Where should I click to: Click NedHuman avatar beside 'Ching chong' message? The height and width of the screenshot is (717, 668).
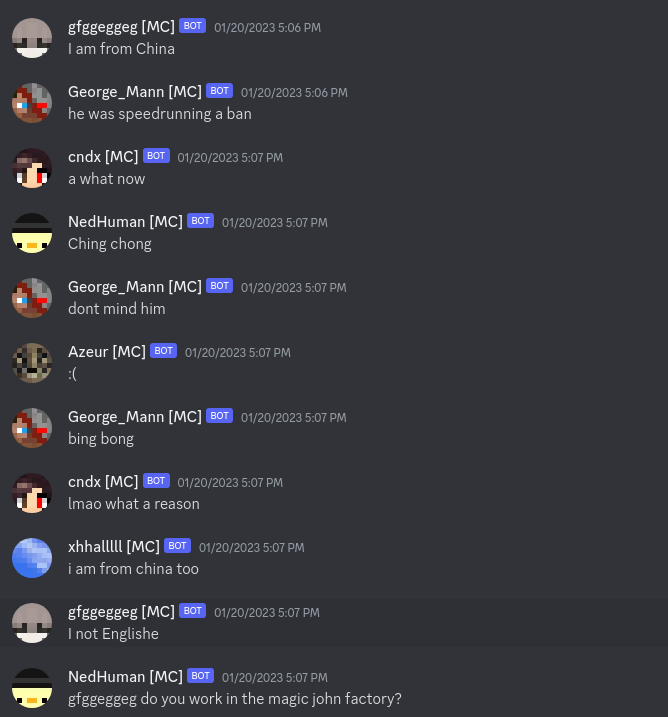tap(32, 233)
